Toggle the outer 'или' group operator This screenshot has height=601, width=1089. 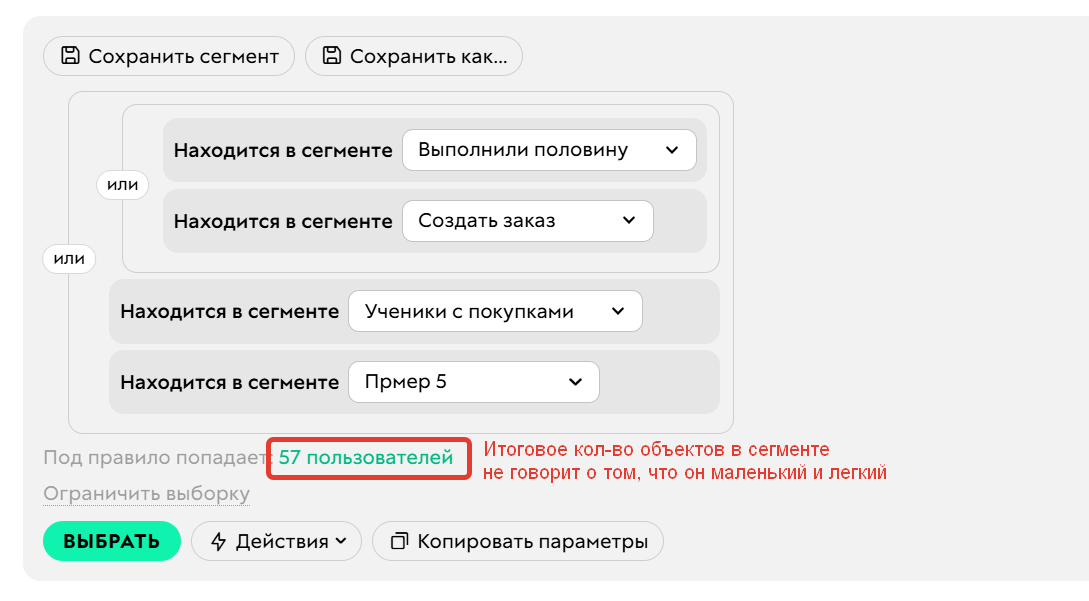pos(69,259)
